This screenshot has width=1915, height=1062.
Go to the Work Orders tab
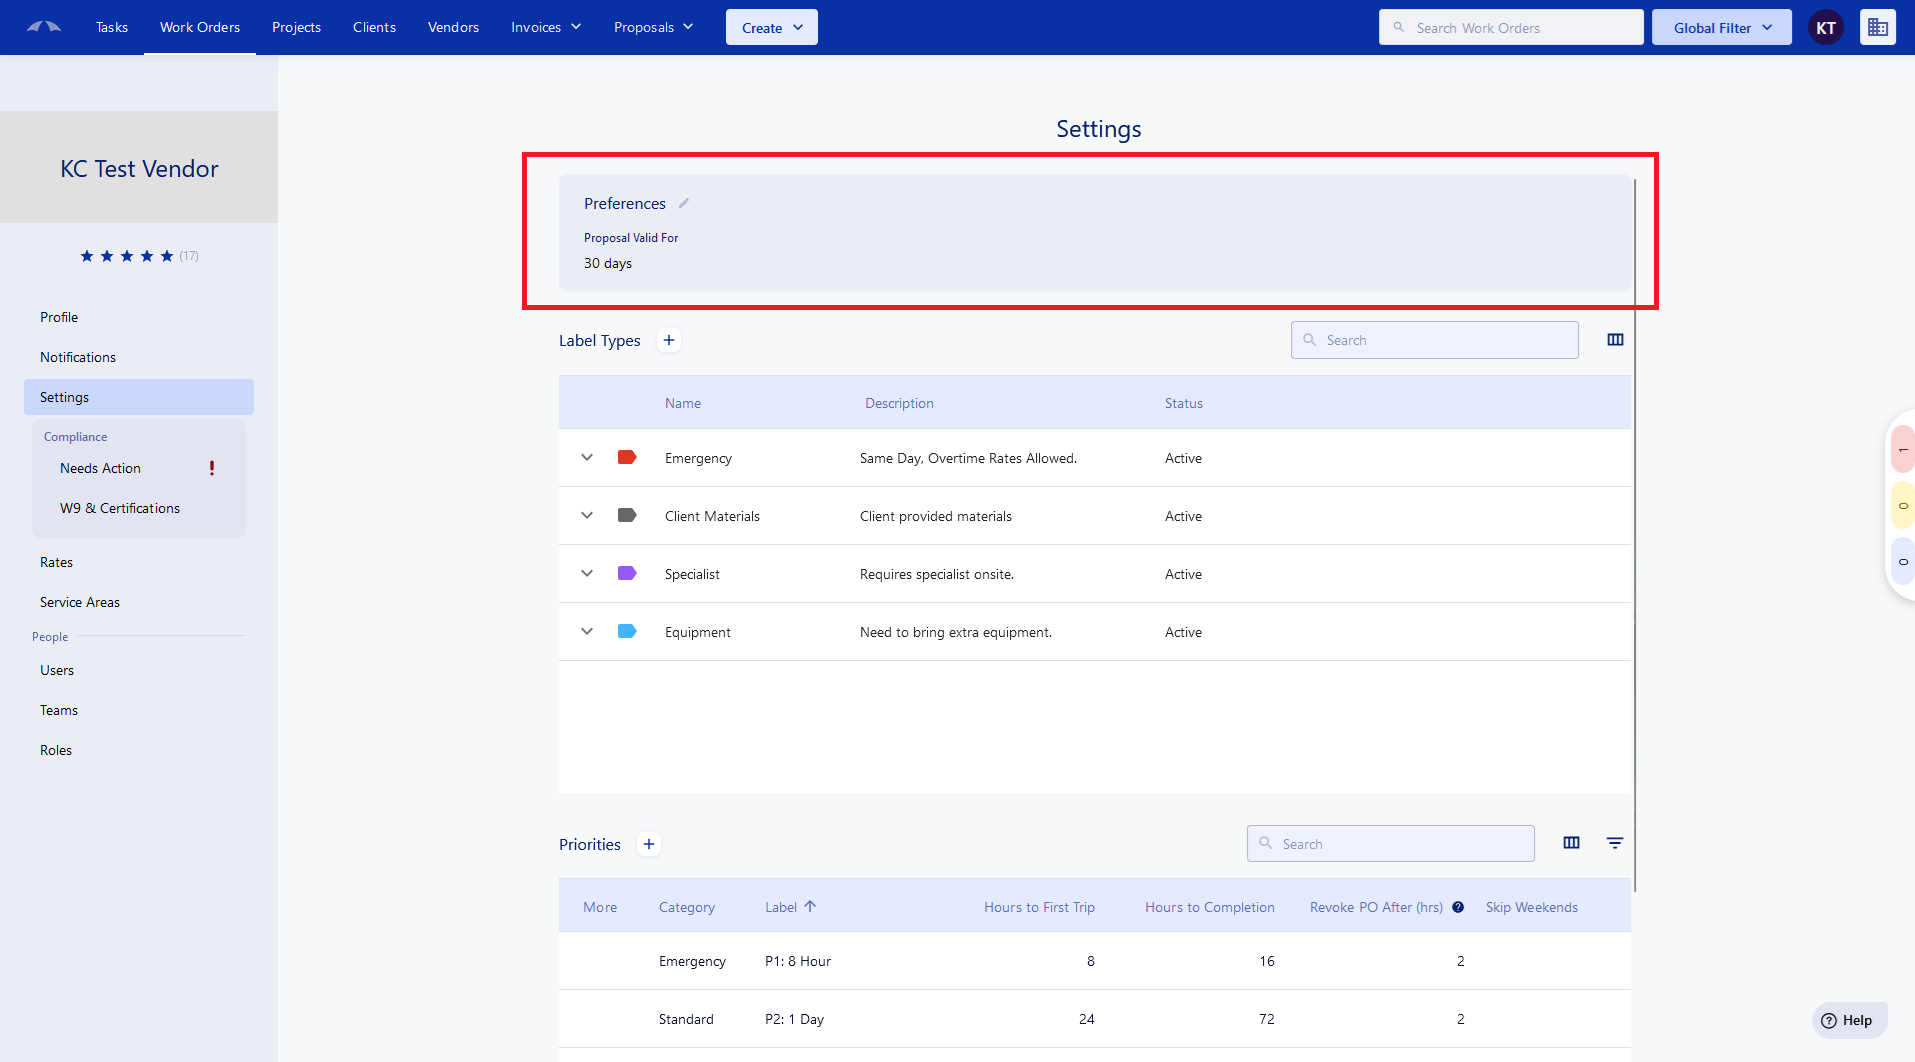click(x=200, y=27)
